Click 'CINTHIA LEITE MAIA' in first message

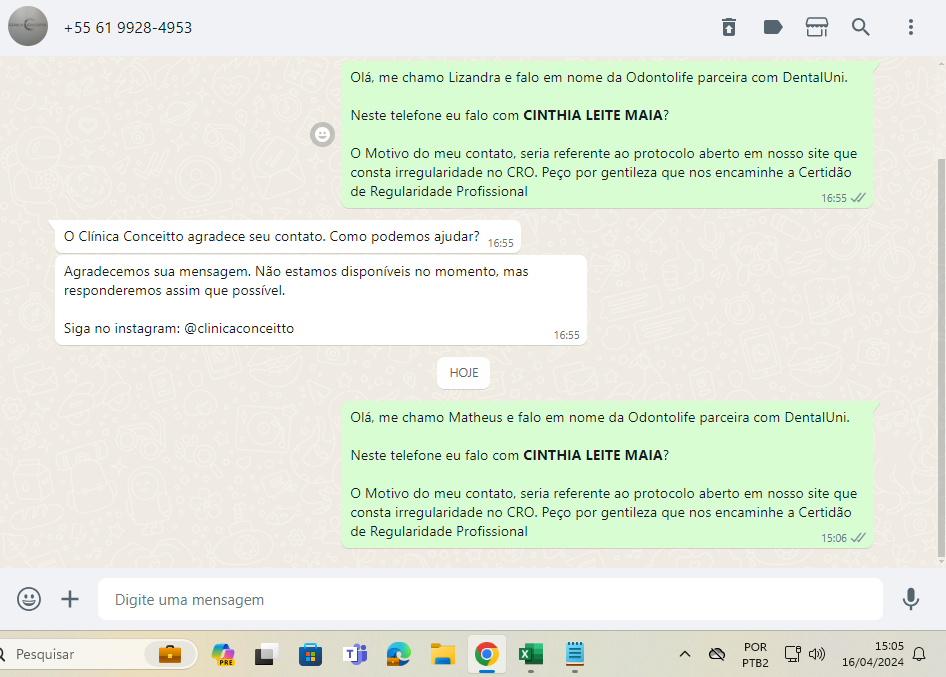592,115
